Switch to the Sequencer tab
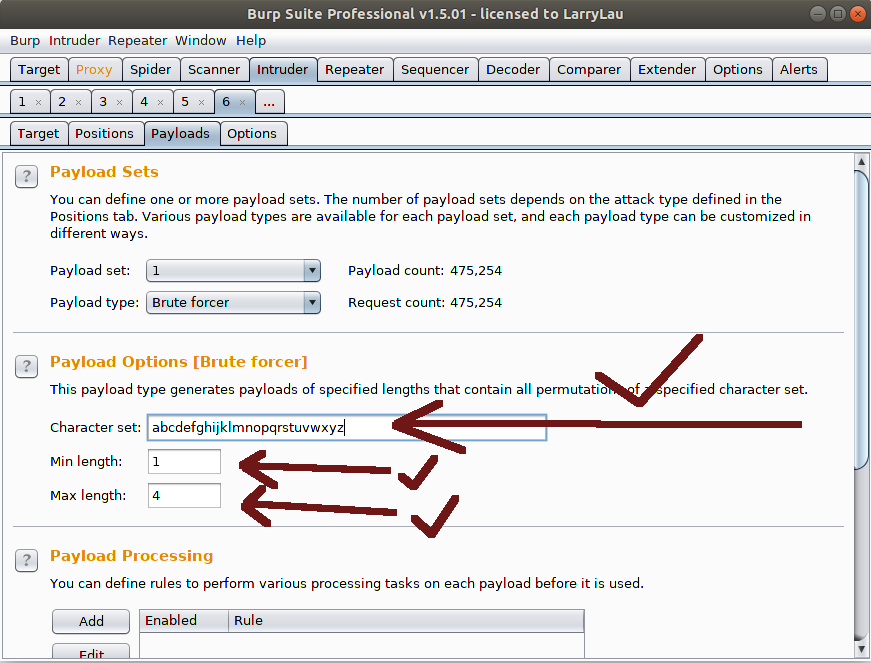The height and width of the screenshot is (663, 871). coord(435,69)
